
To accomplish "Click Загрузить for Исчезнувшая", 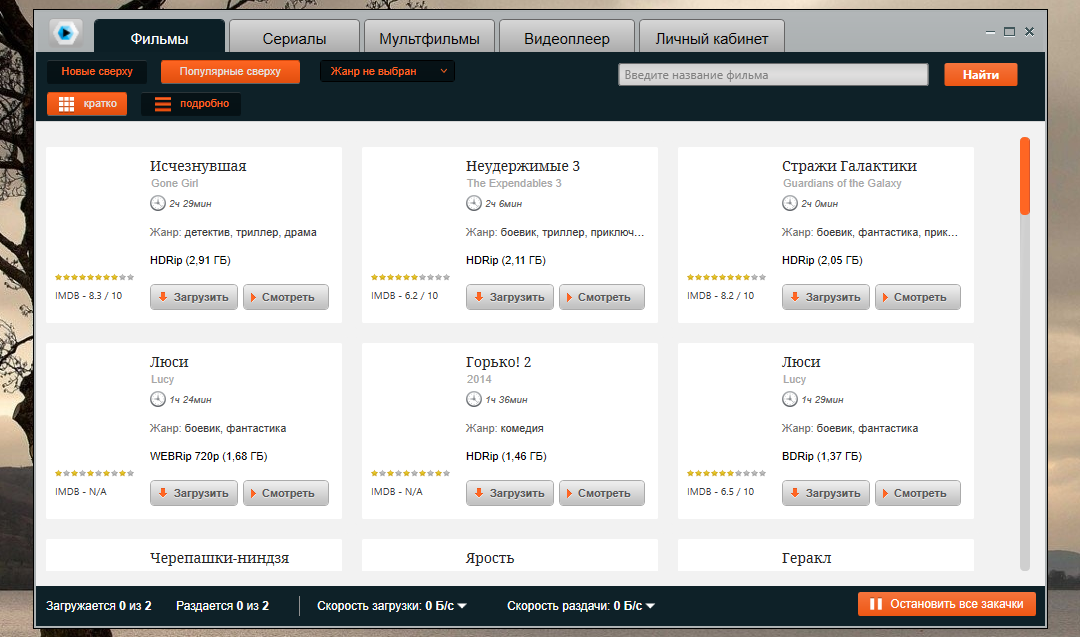I will pos(195,297).
